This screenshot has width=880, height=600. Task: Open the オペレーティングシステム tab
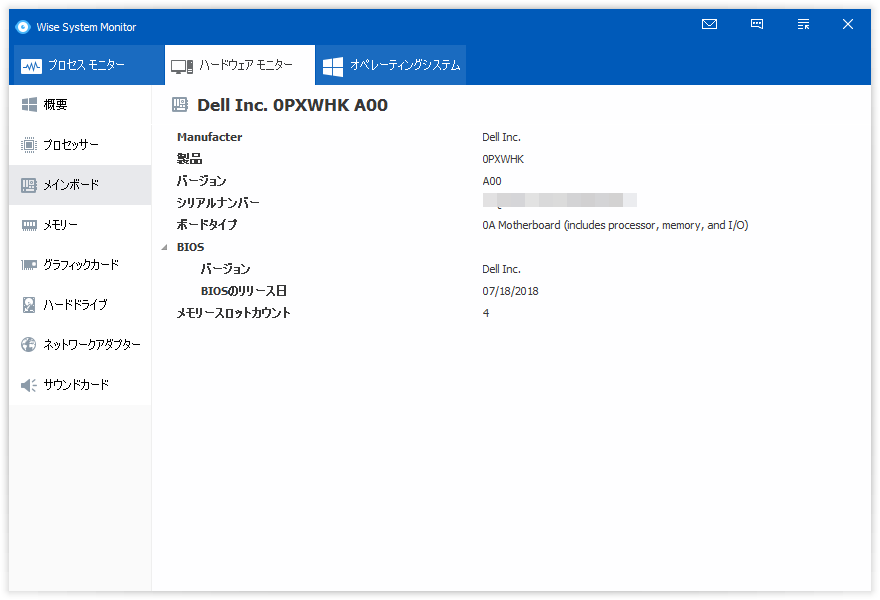391,65
